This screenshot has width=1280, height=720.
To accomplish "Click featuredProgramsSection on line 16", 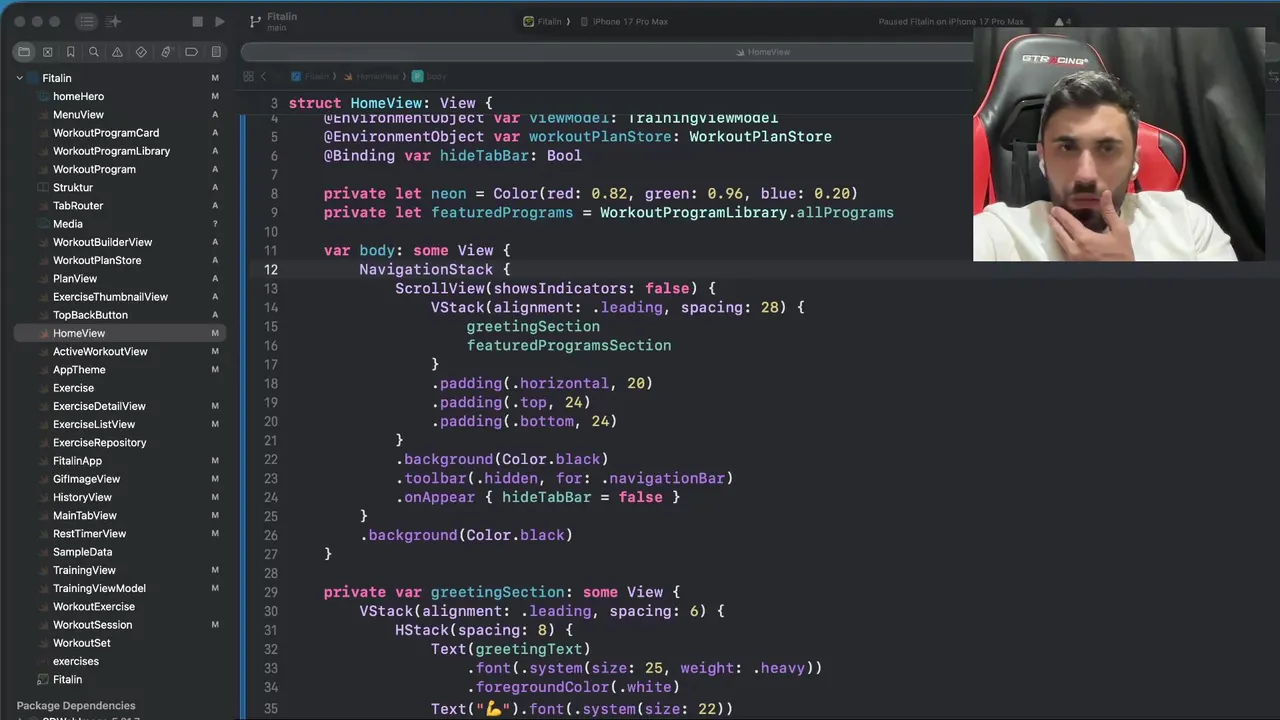I will pyautogui.click(x=569, y=345).
